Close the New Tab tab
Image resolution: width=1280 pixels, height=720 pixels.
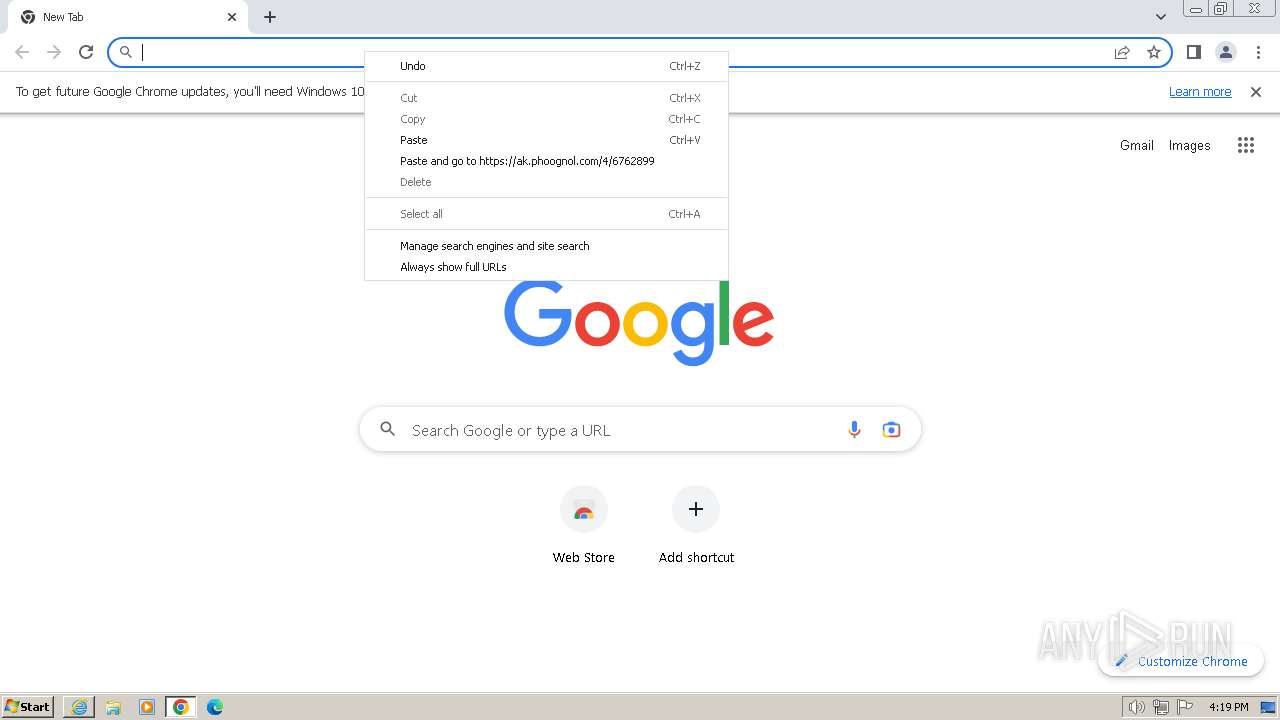click(232, 17)
